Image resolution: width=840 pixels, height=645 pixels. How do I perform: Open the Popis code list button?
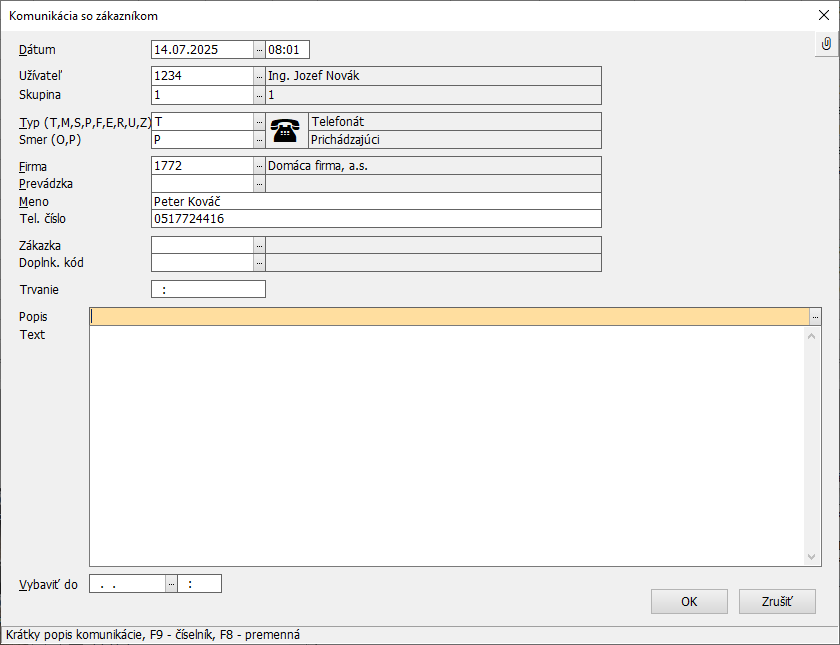click(x=815, y=317)
